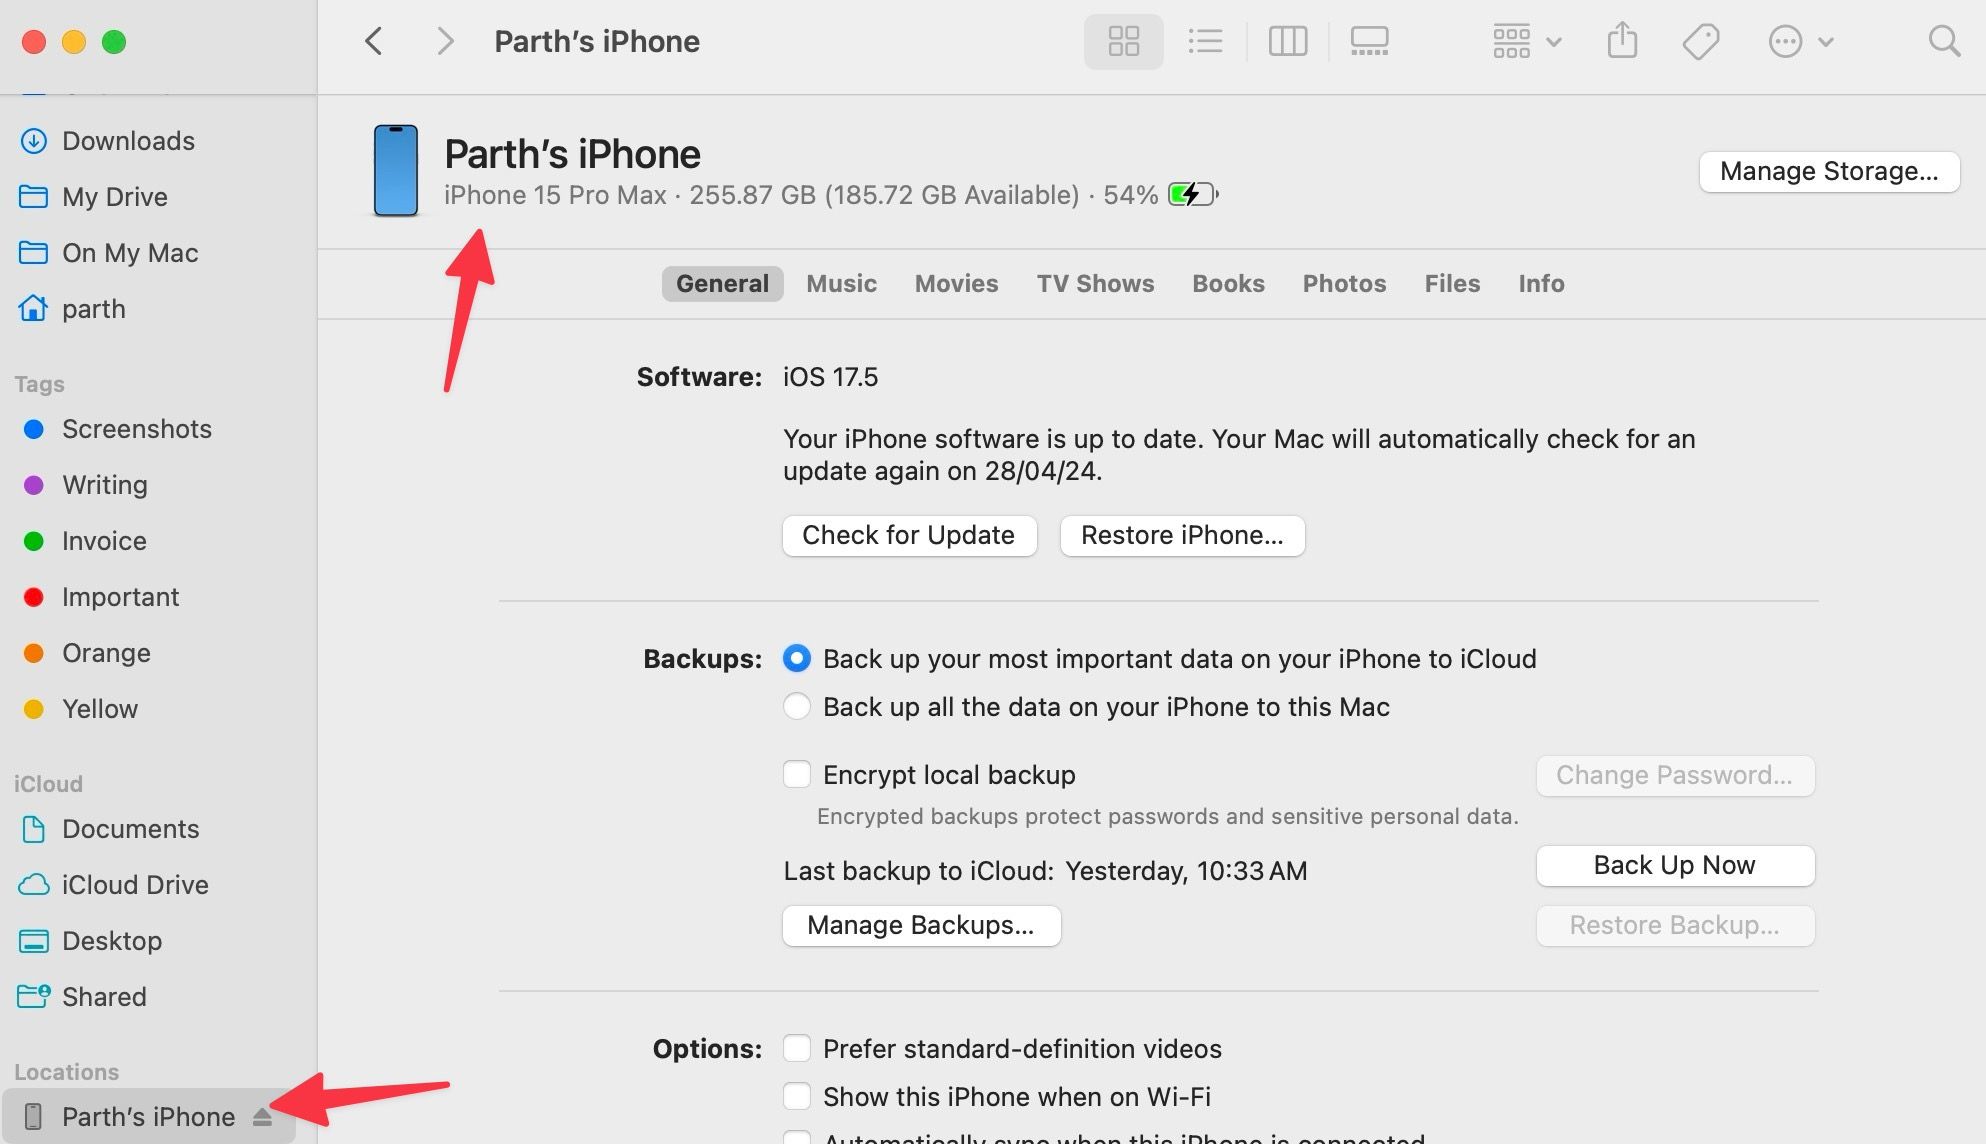Switch to the Files tab
This screenshot has width=1986, height=1144.
[1451, 282]
